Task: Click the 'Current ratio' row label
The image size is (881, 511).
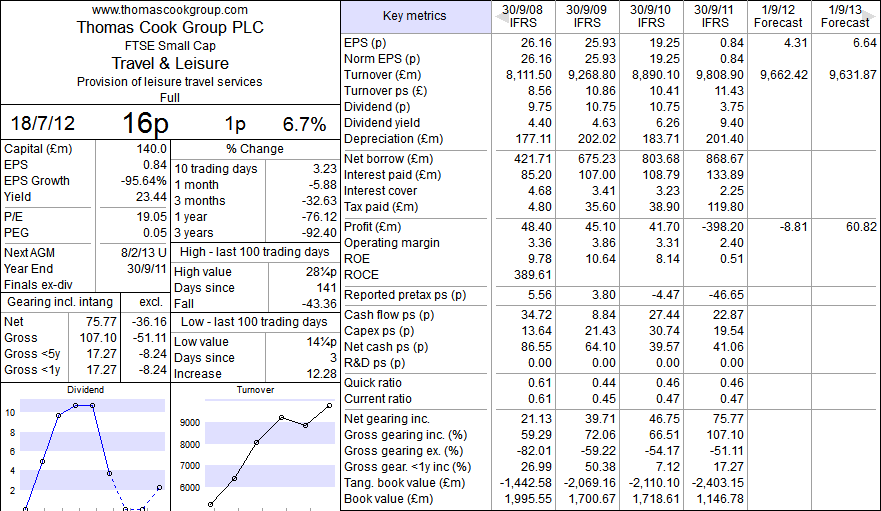Action: (x=378, y=399)
